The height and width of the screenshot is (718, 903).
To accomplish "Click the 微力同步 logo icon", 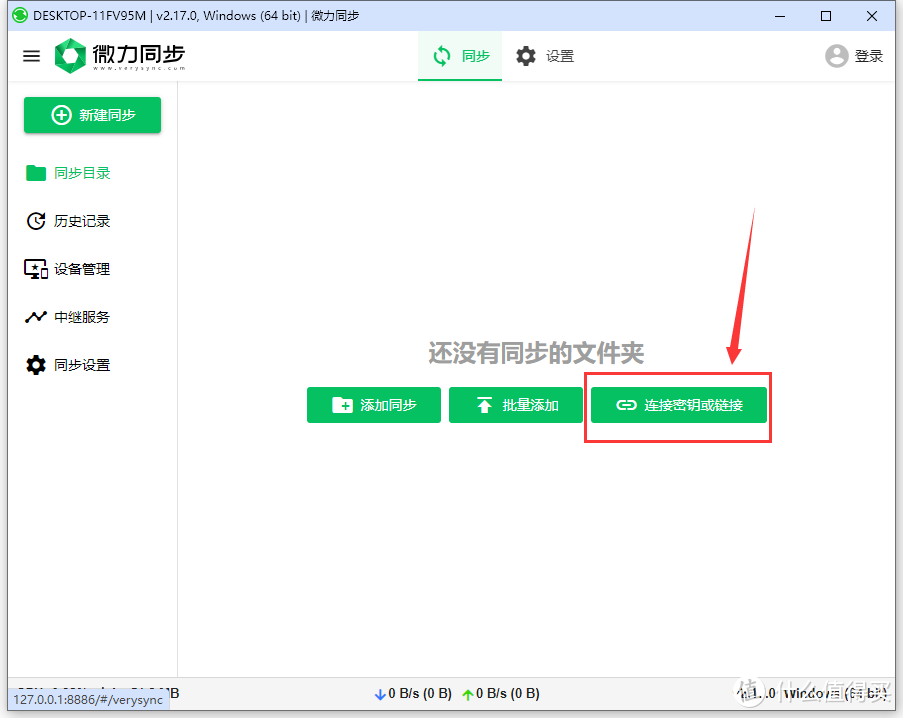I will (69, 56).
